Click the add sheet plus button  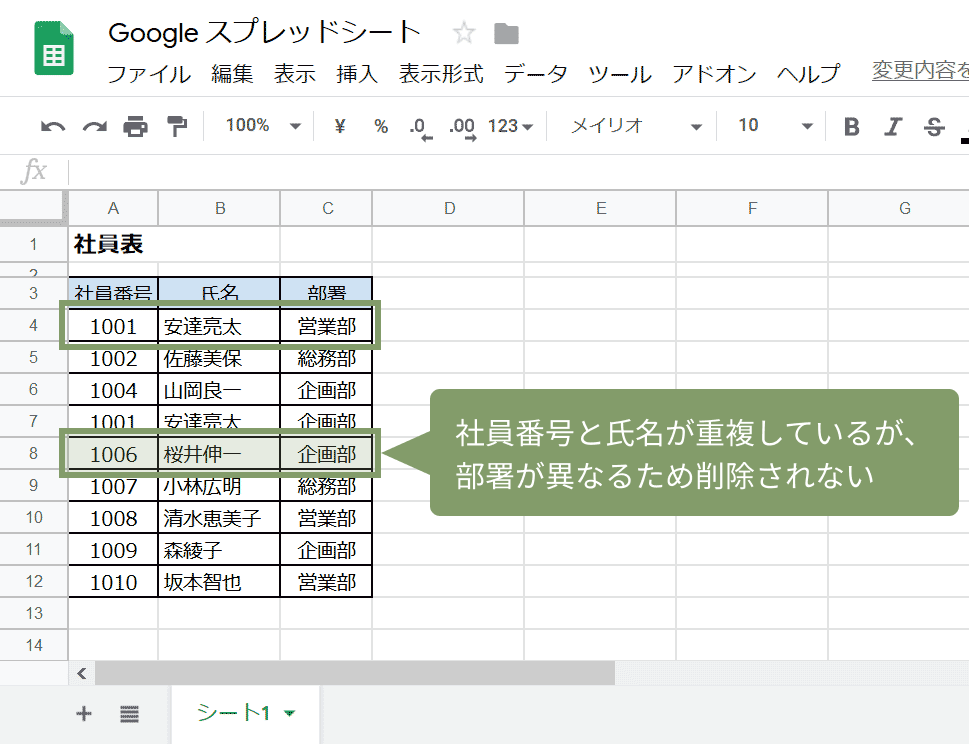[x=84, y=713]
